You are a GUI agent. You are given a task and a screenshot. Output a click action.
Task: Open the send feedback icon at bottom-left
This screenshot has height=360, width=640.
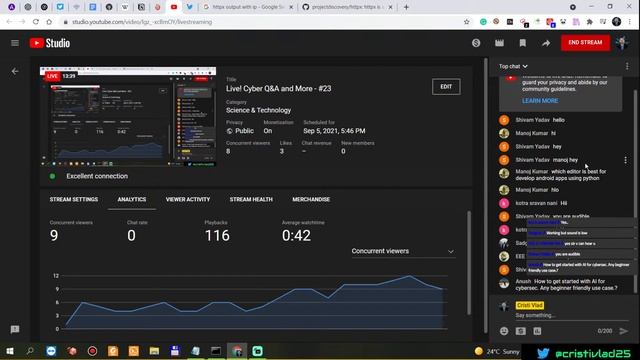tap(15, 329)
